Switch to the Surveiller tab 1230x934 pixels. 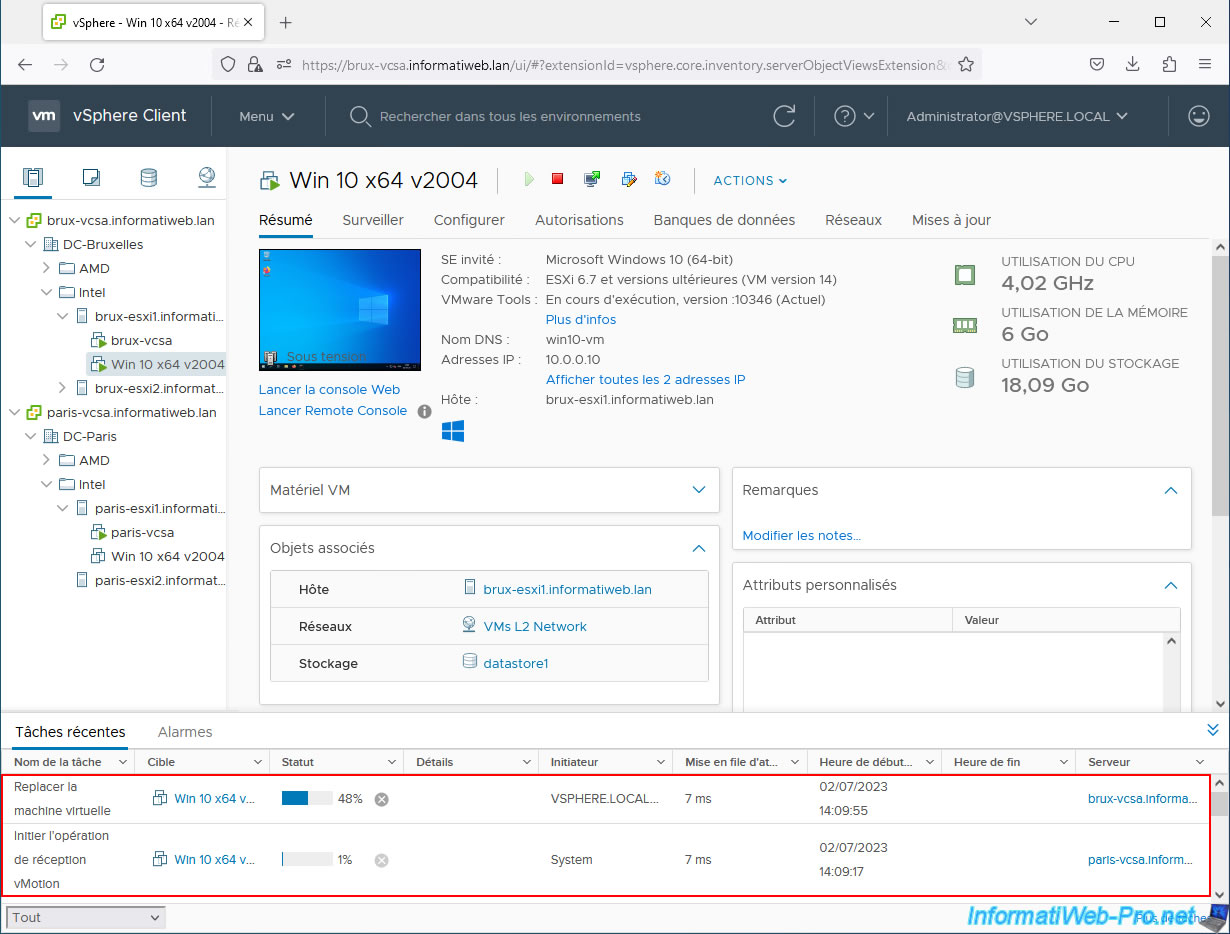tap(373, 220)
